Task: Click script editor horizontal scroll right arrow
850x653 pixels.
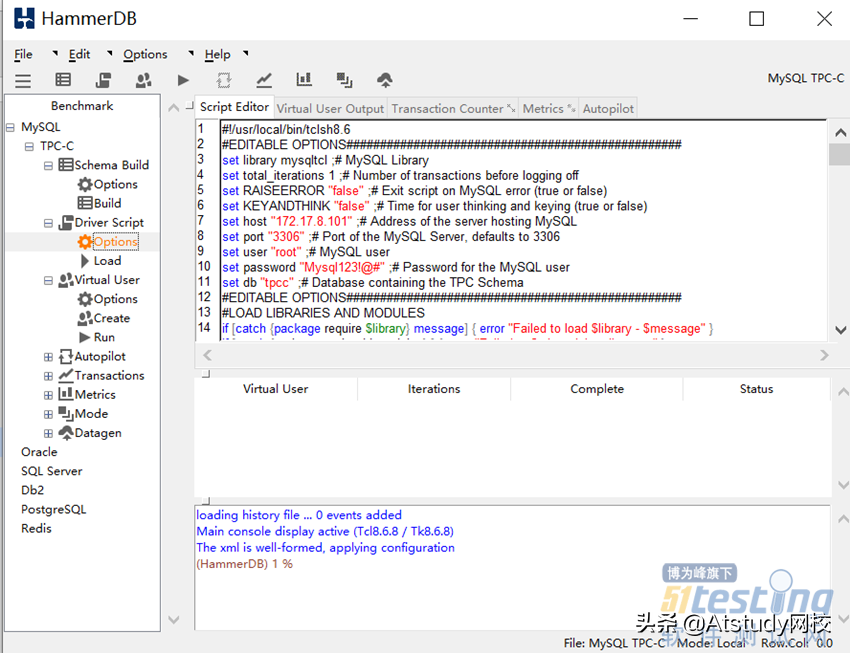Action: tap(824, 355)
